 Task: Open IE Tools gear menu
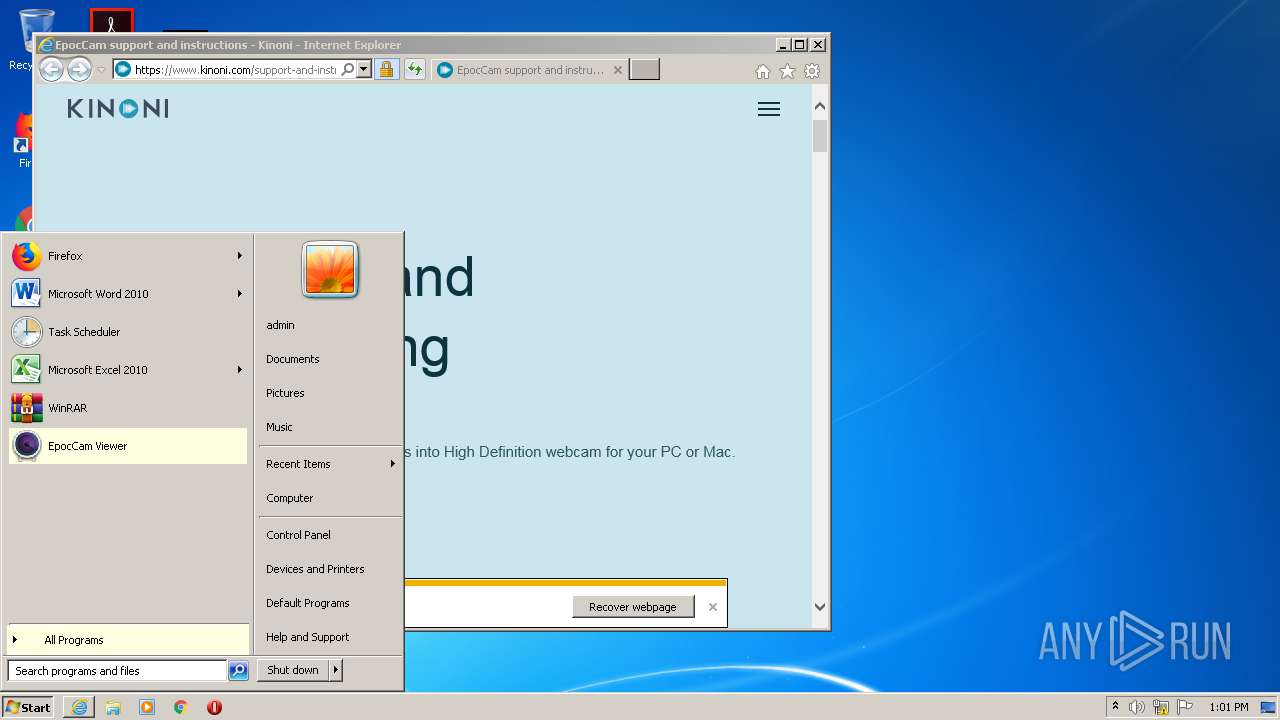pyautogui.click(x=812, y=71)
